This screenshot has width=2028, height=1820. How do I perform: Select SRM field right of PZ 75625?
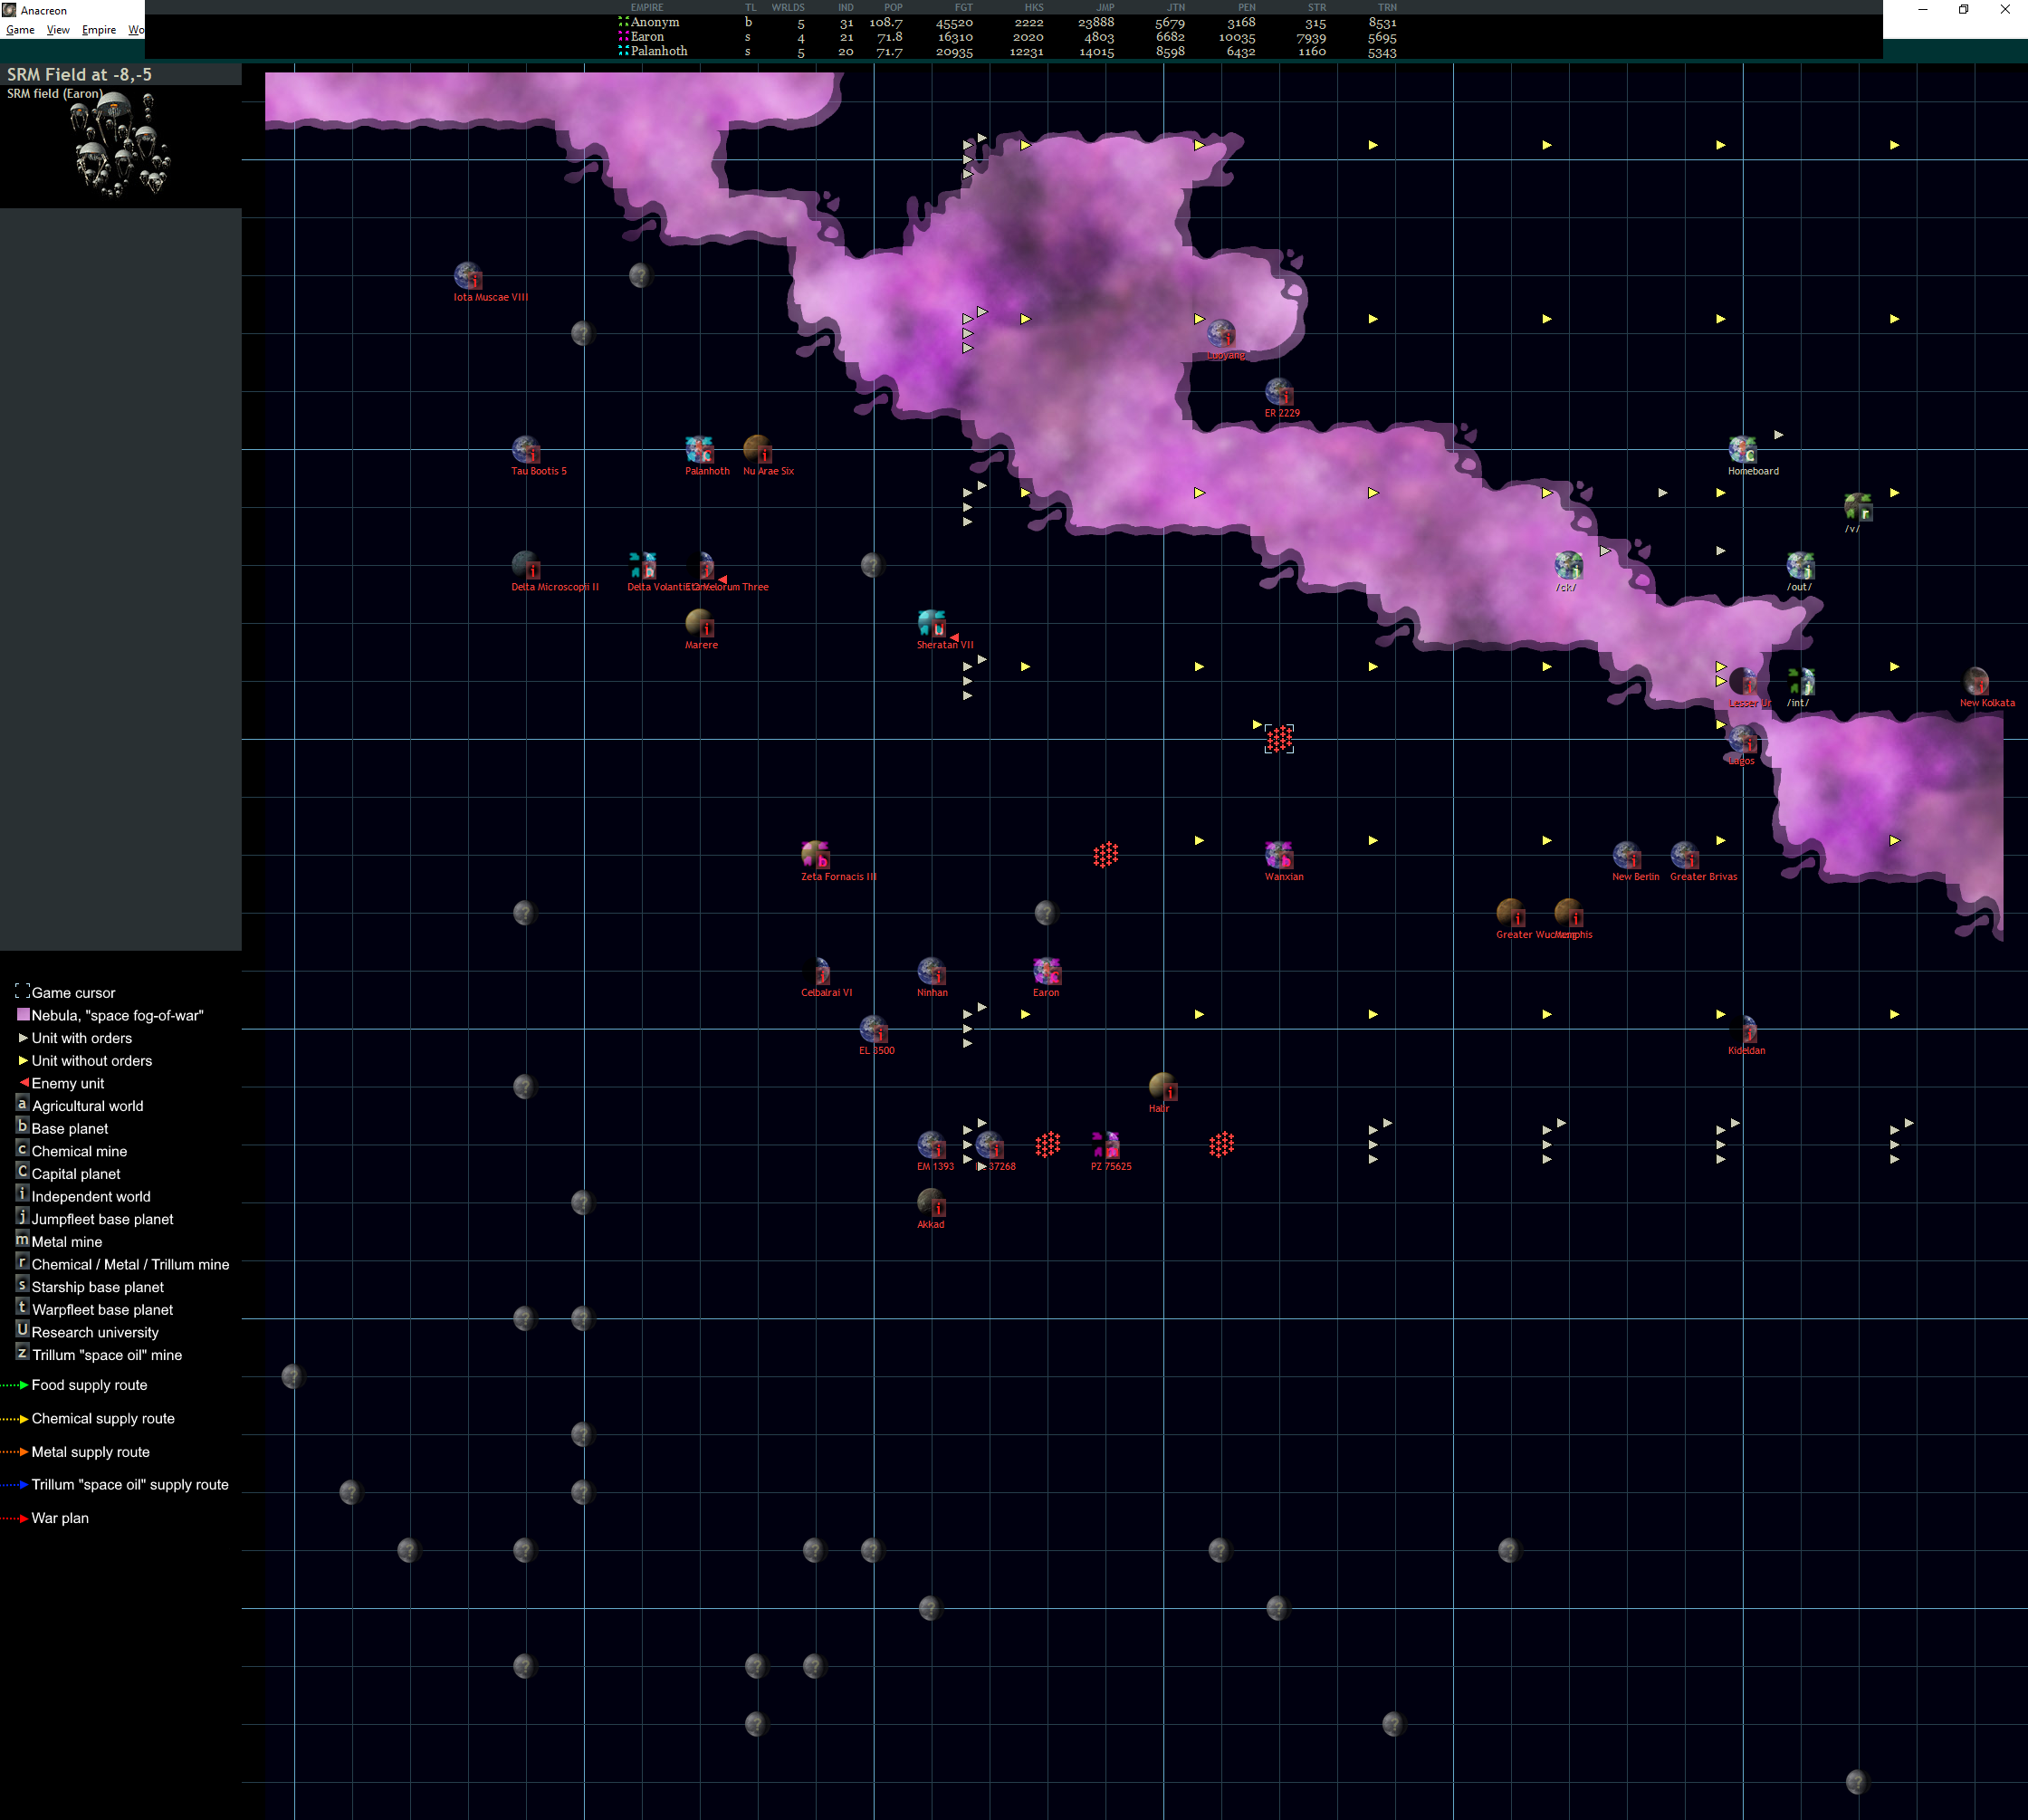click(x=1221, y=1146)
